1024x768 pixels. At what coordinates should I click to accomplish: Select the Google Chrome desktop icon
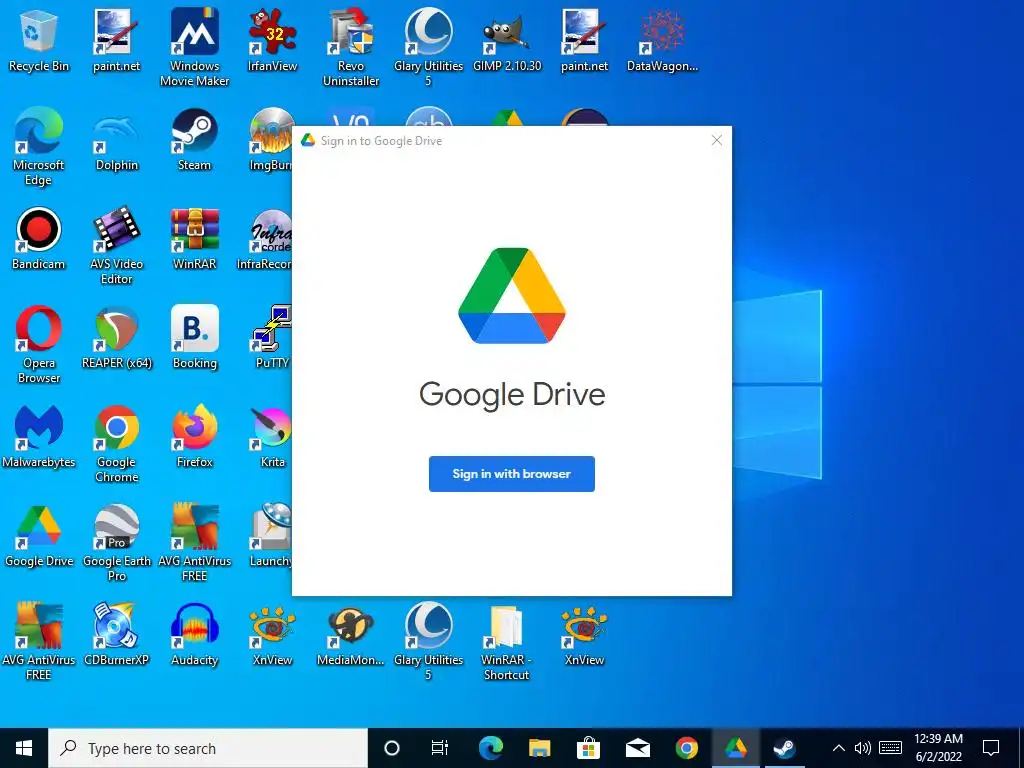click(x=116, y=444)
